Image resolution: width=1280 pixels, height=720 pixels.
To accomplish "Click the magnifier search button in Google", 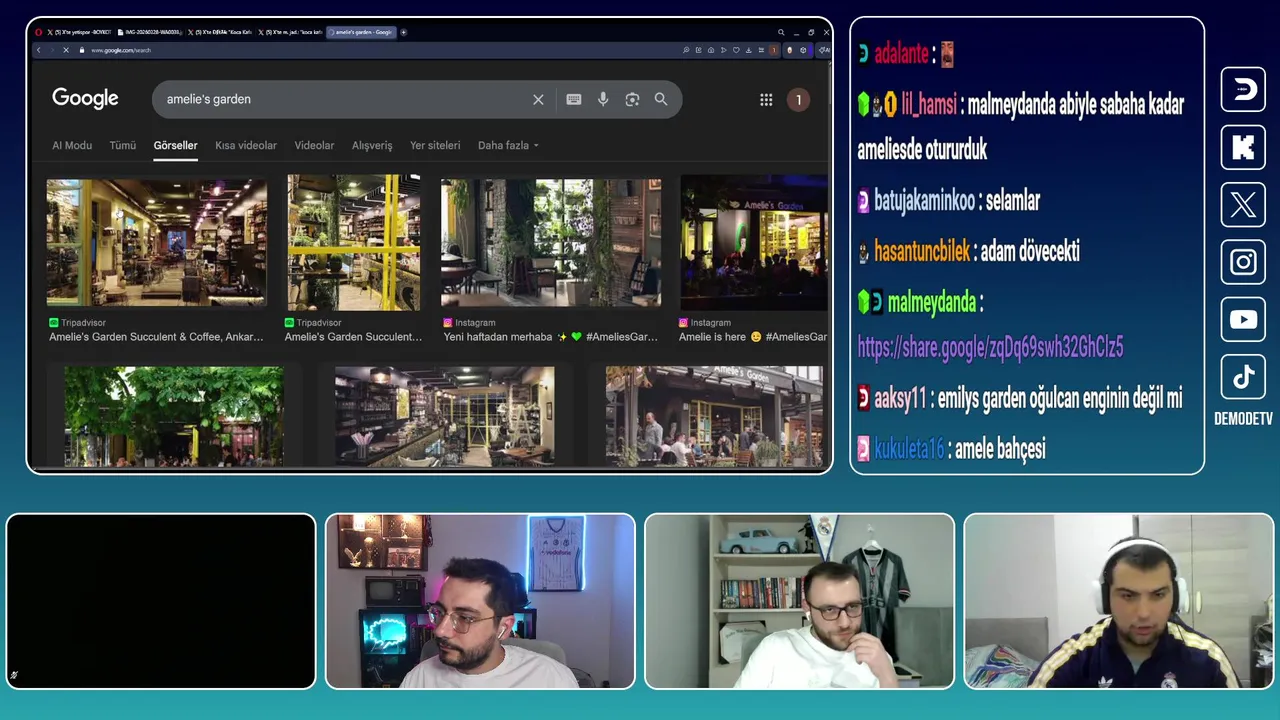I will [x=661, y=99].
